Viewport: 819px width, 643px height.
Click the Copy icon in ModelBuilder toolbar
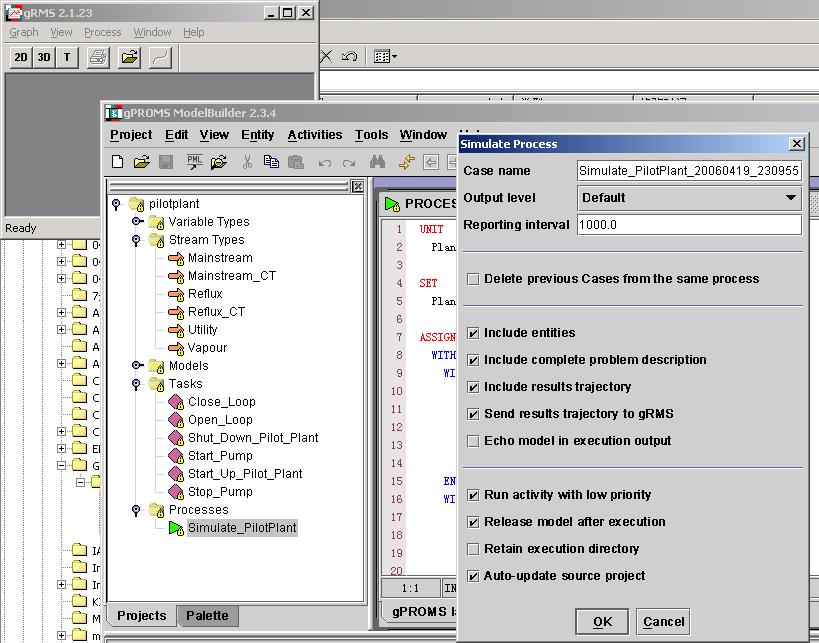coord(271,162)
